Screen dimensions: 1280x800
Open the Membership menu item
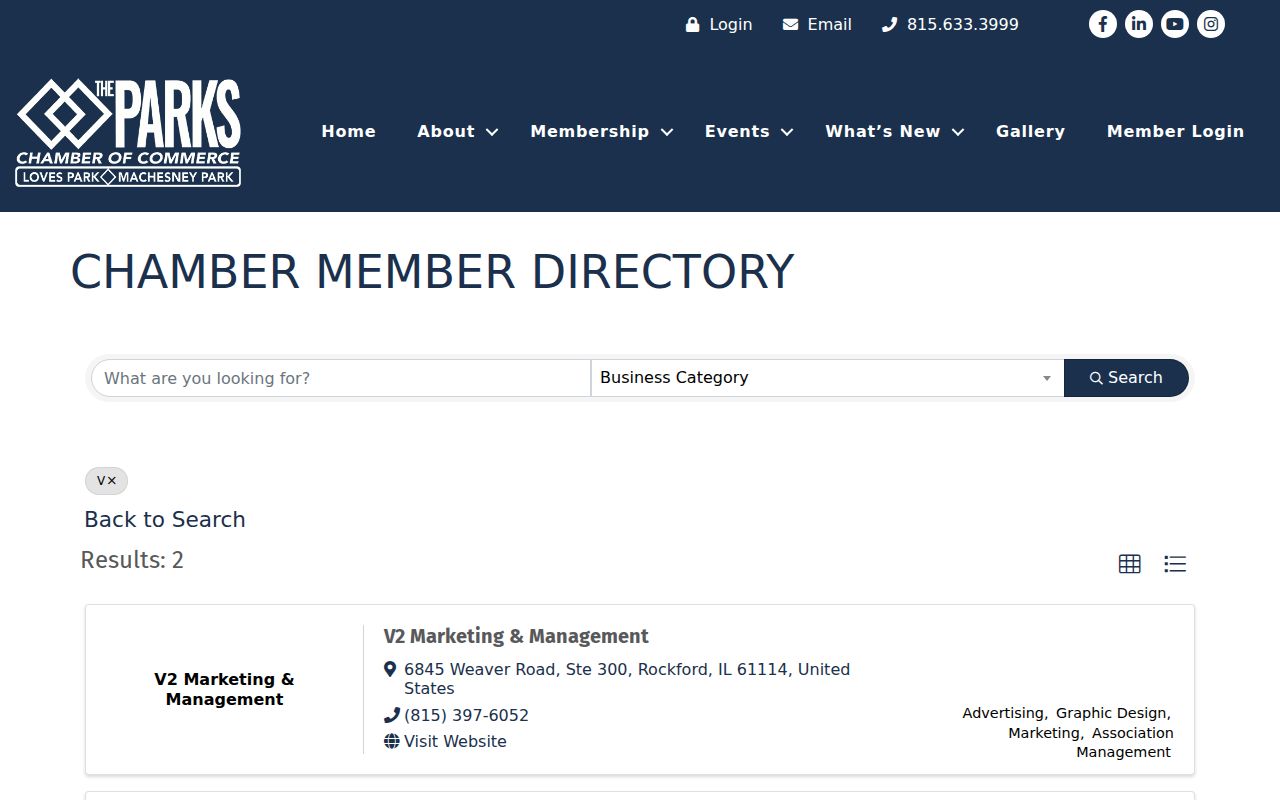(x=590, y=131)
